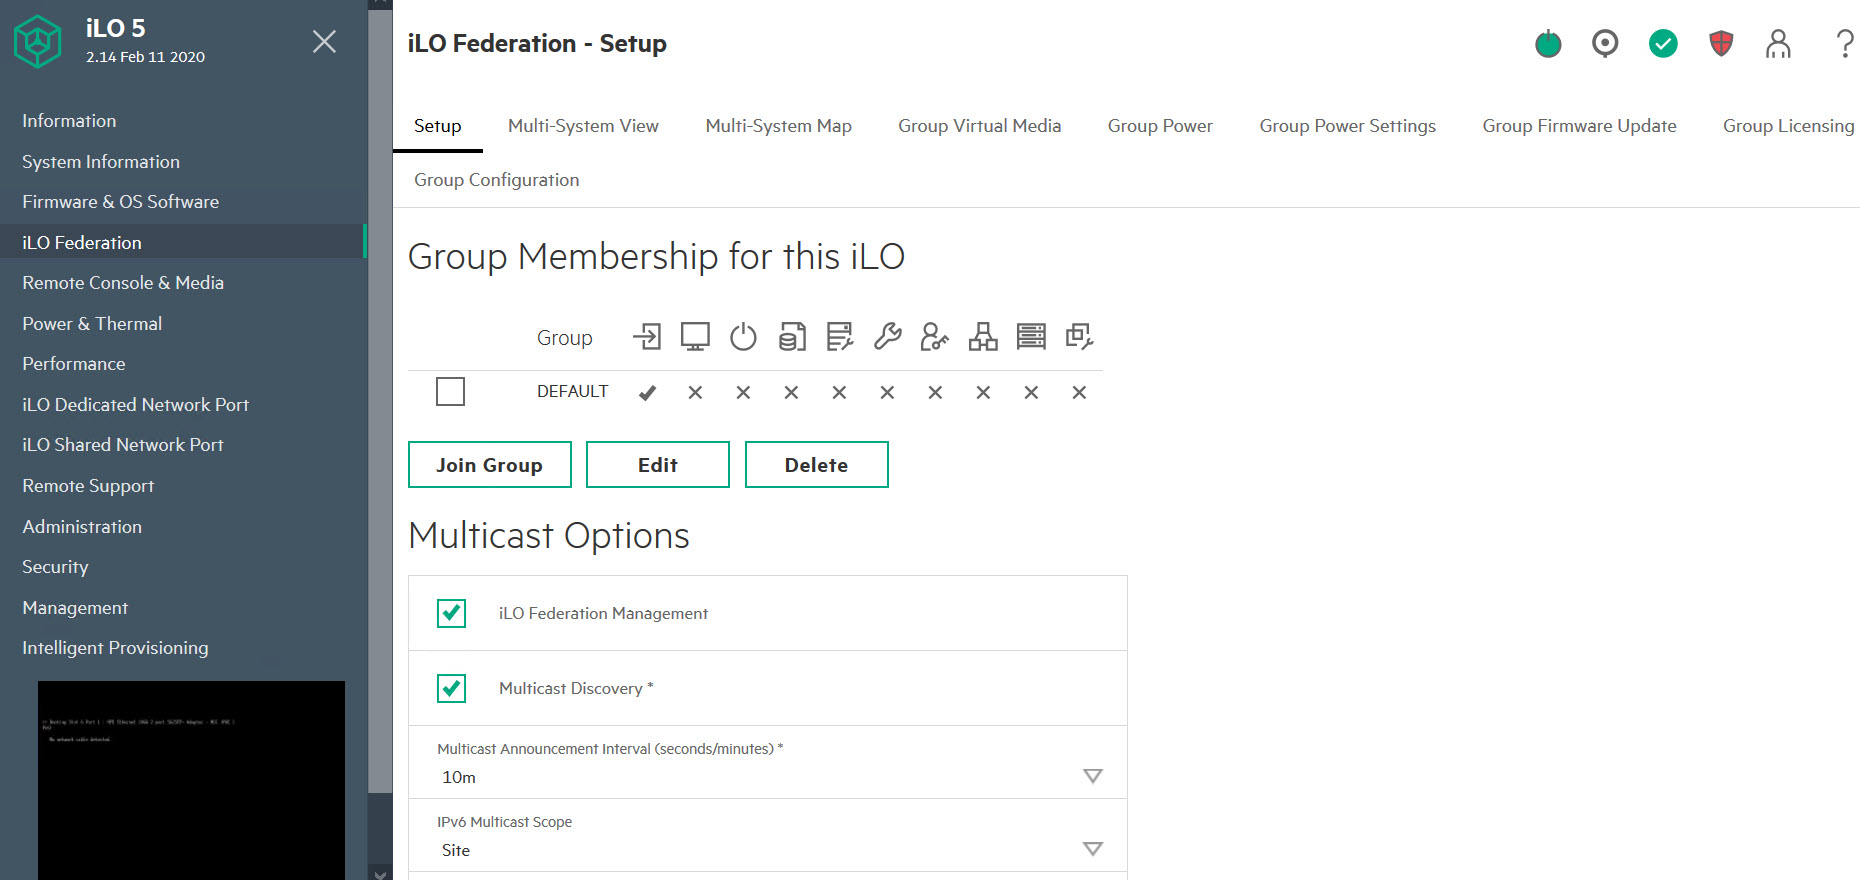The height and width of the screenshot is (880, 1860).
Task: Click the power privilege column icon
Action: pyautogui.click(x=743, y=337)
